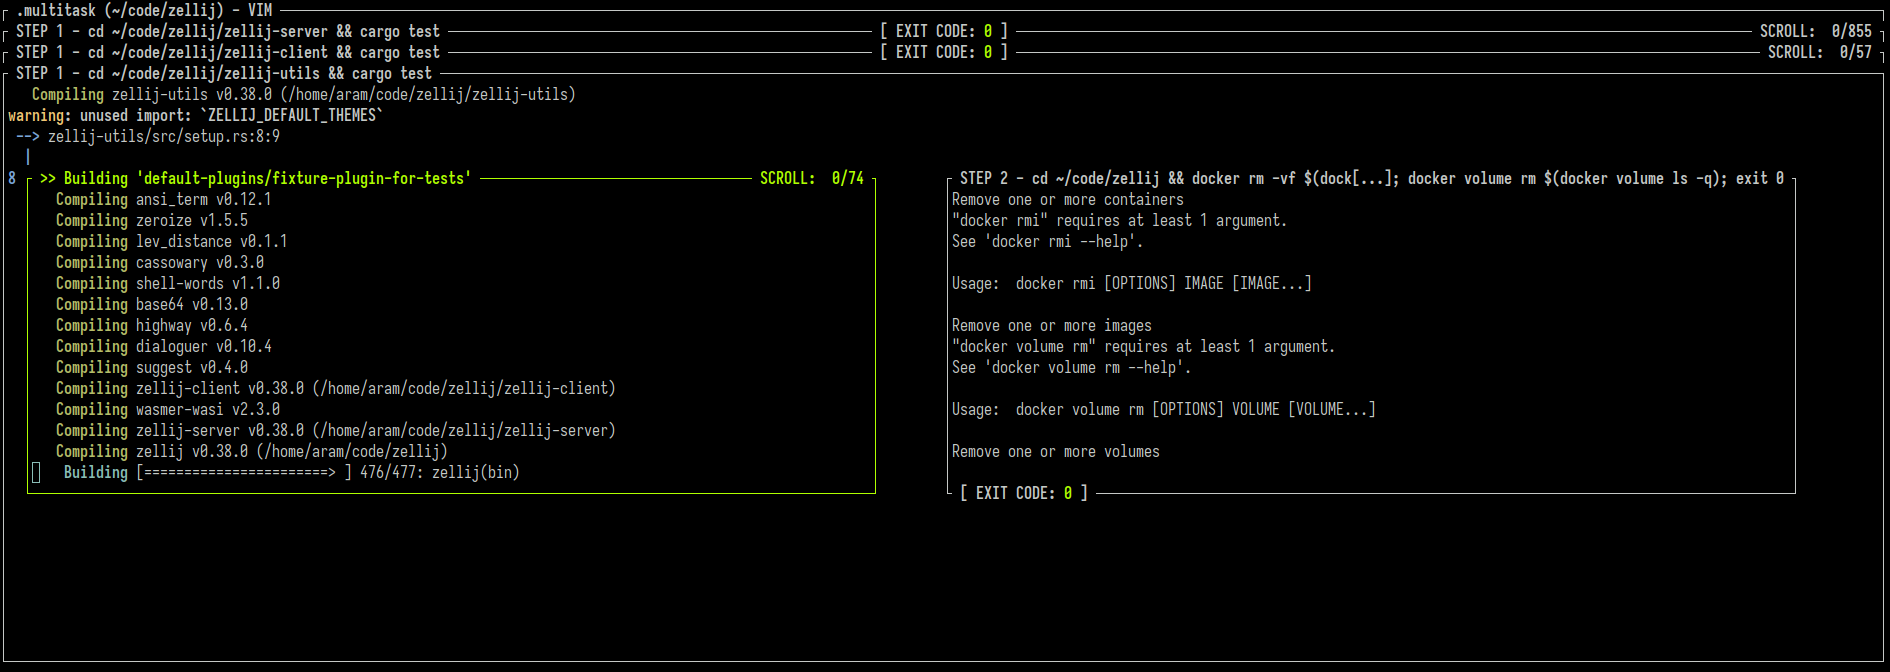Click the 'Compiling shell-words v1.1.0' line
This screenshot has width=1890, height=672.
tap(168, 283)
